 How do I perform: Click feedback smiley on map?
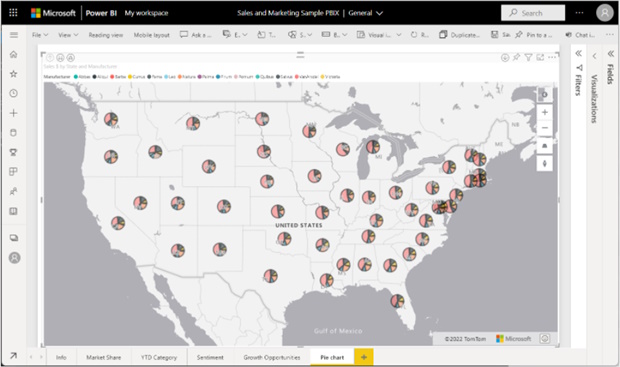(545, 339)
